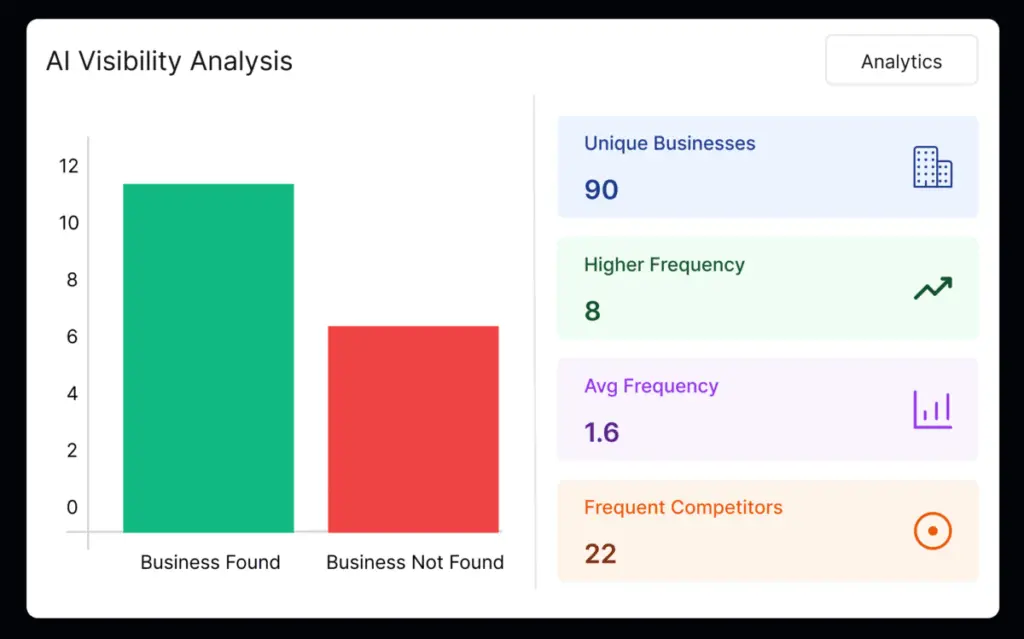Click the Unique Businesses card
Screen dimensions: 1024x639
click(767, 167)
